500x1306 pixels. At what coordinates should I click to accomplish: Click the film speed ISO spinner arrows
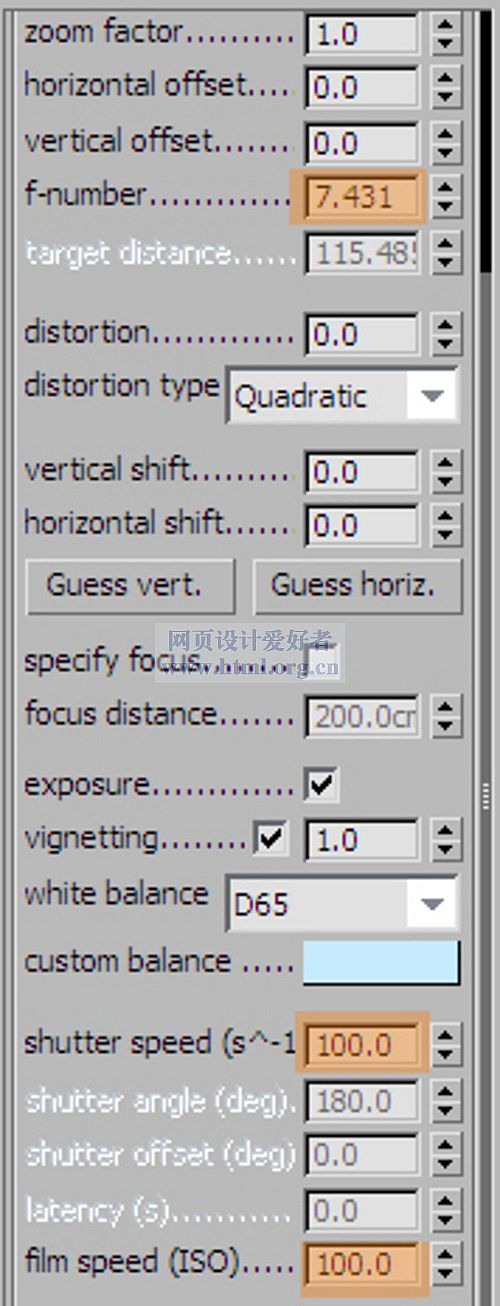pyautogui.click(x=444, y=1264)
